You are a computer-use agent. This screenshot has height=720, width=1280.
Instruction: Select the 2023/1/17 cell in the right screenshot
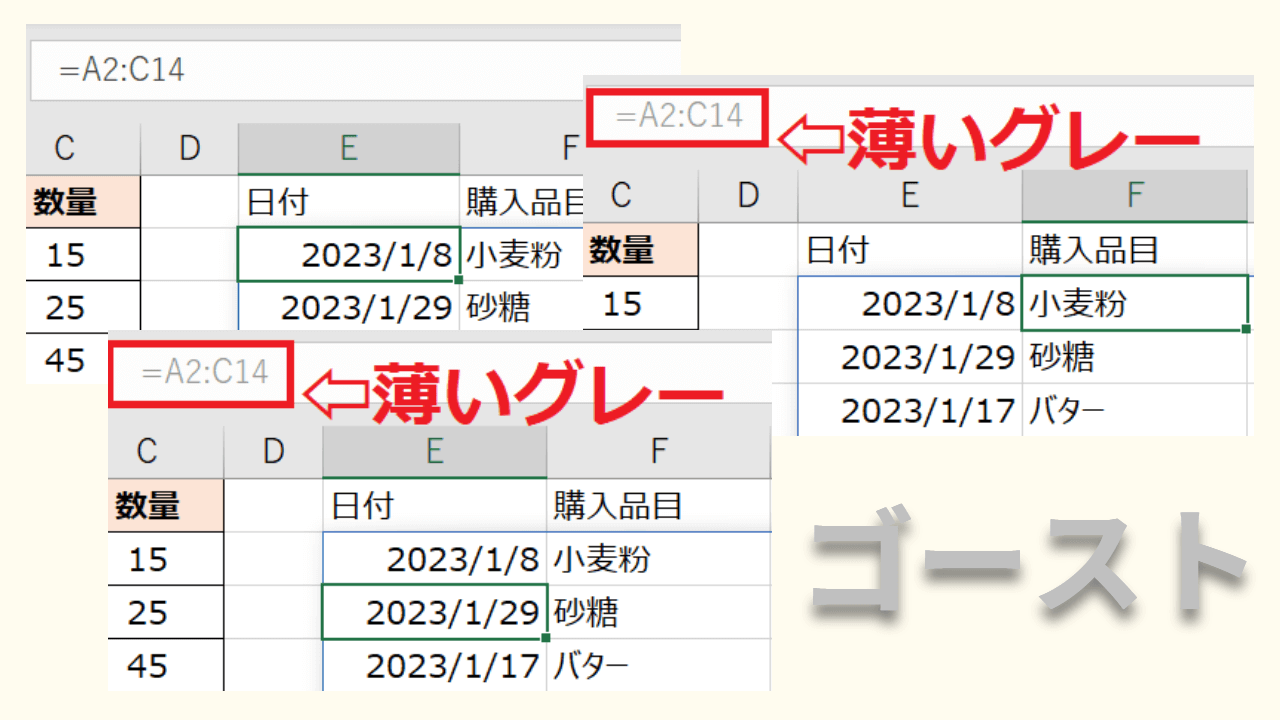coord(908,411)
